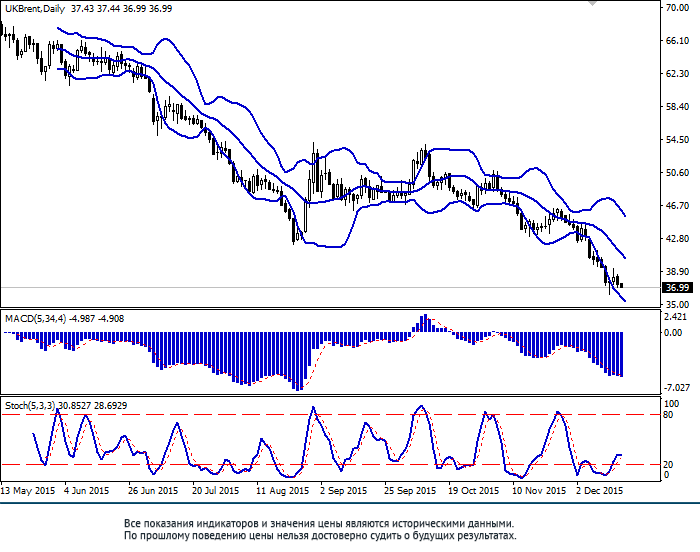The image size is (700, 552).
Task: Click the 66.10 price axis label
Action: point(677,40)
